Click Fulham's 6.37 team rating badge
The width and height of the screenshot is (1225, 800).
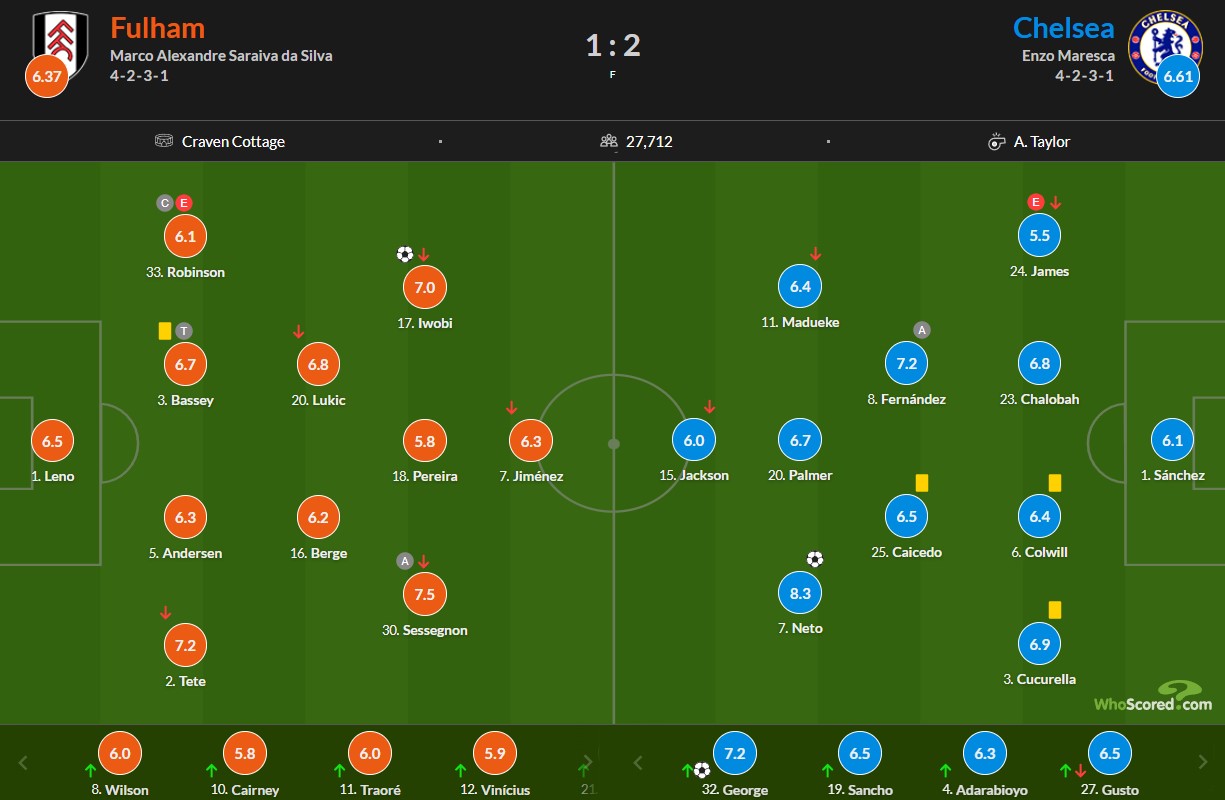coord(47,78)
